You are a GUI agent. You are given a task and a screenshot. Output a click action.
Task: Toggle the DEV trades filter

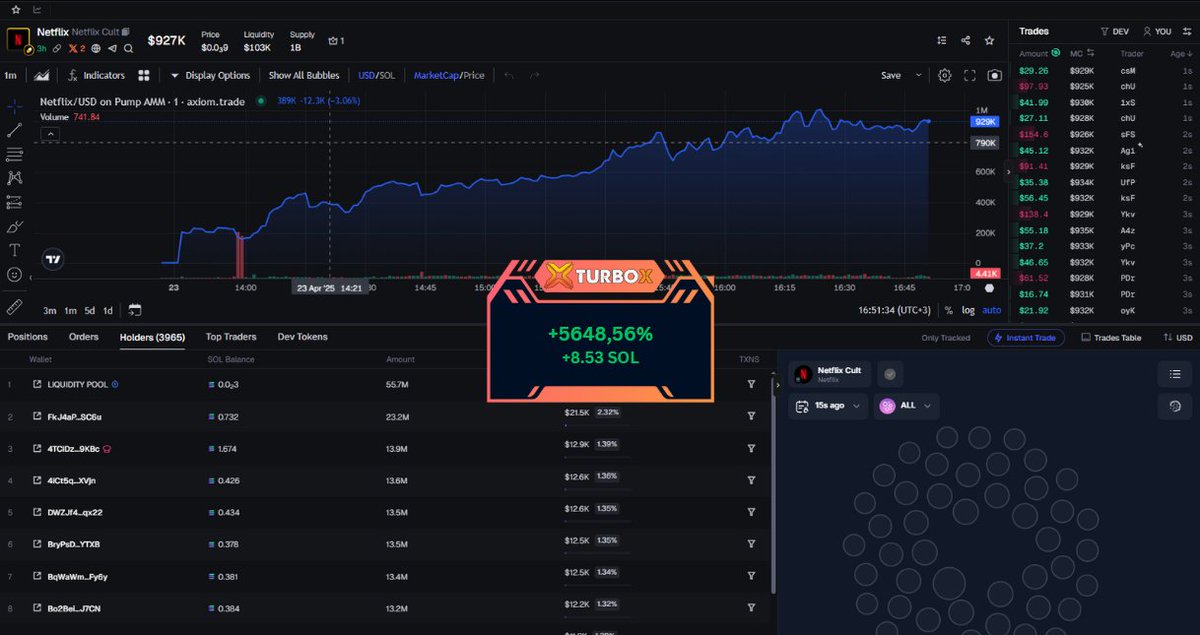(1114, 31)
